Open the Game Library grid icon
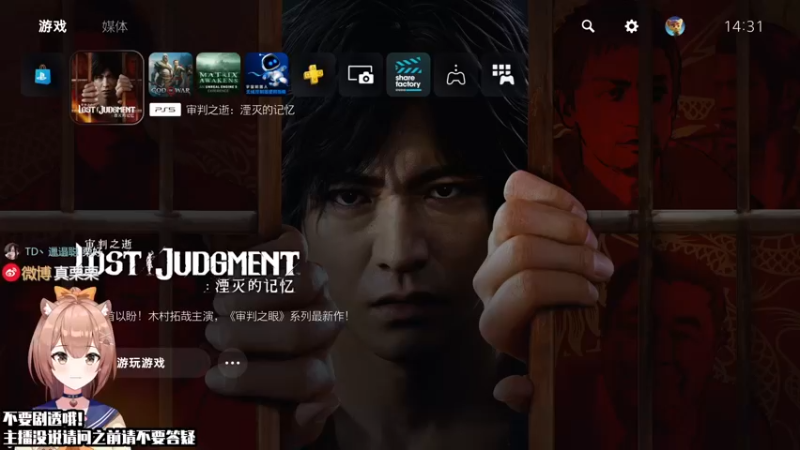This screenshot has width=800, height=450. pos(502,75)
